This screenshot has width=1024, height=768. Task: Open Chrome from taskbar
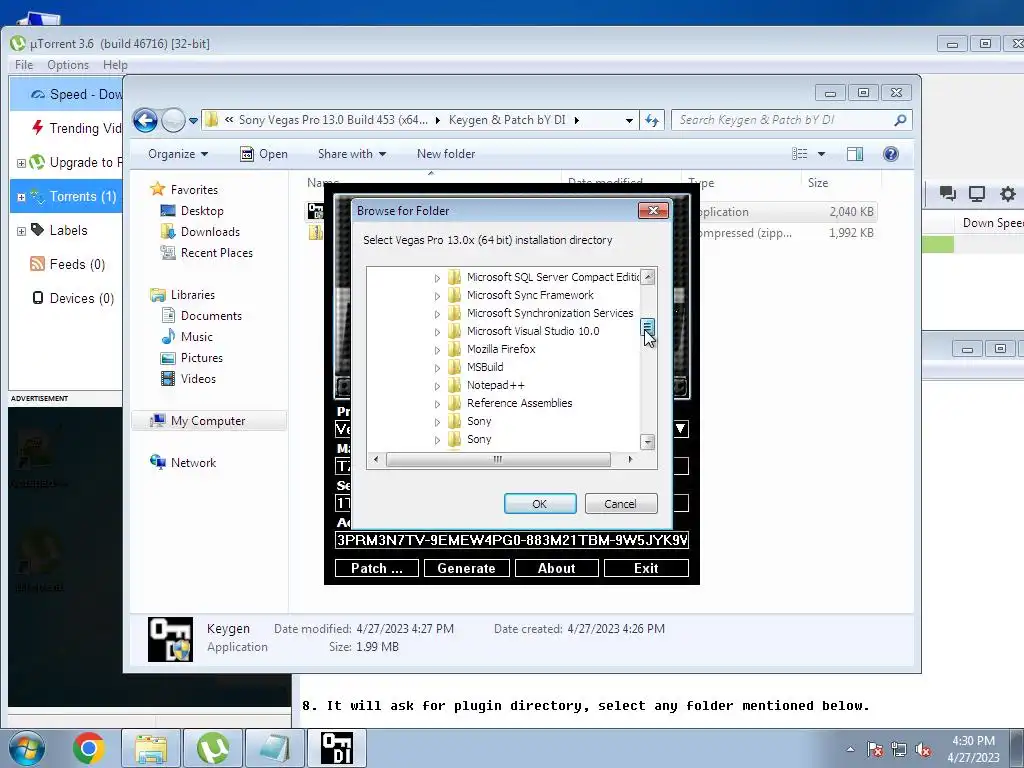pyautogui.click(x=89, y=748)
